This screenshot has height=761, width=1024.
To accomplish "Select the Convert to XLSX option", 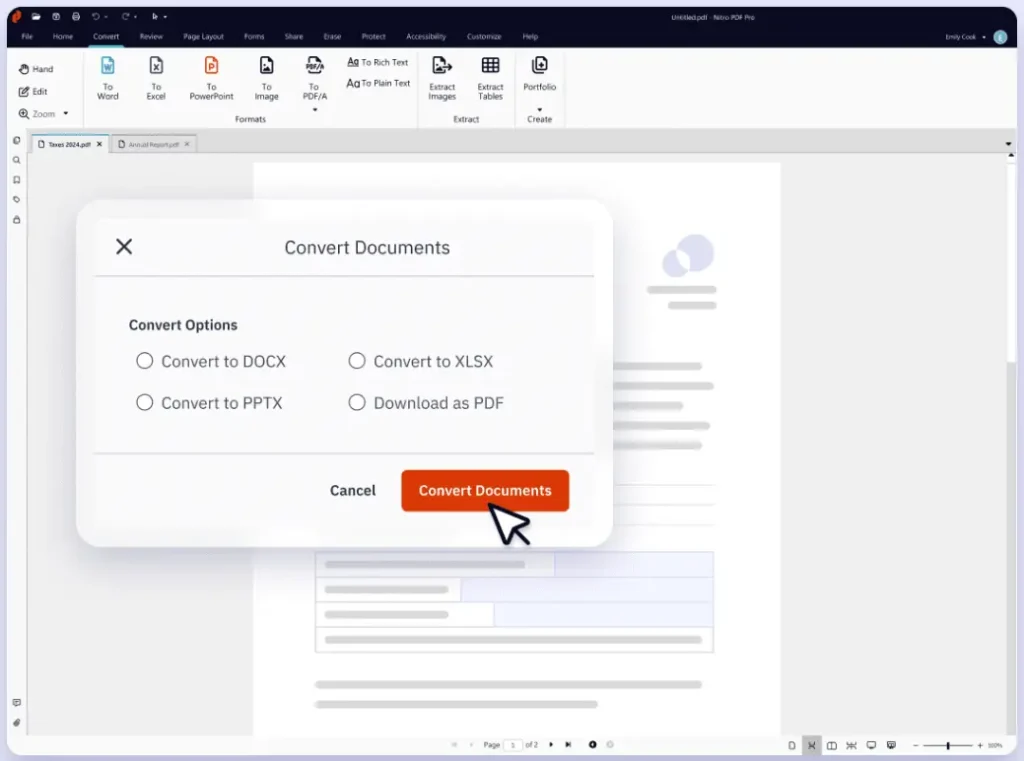I will (357, 361).
